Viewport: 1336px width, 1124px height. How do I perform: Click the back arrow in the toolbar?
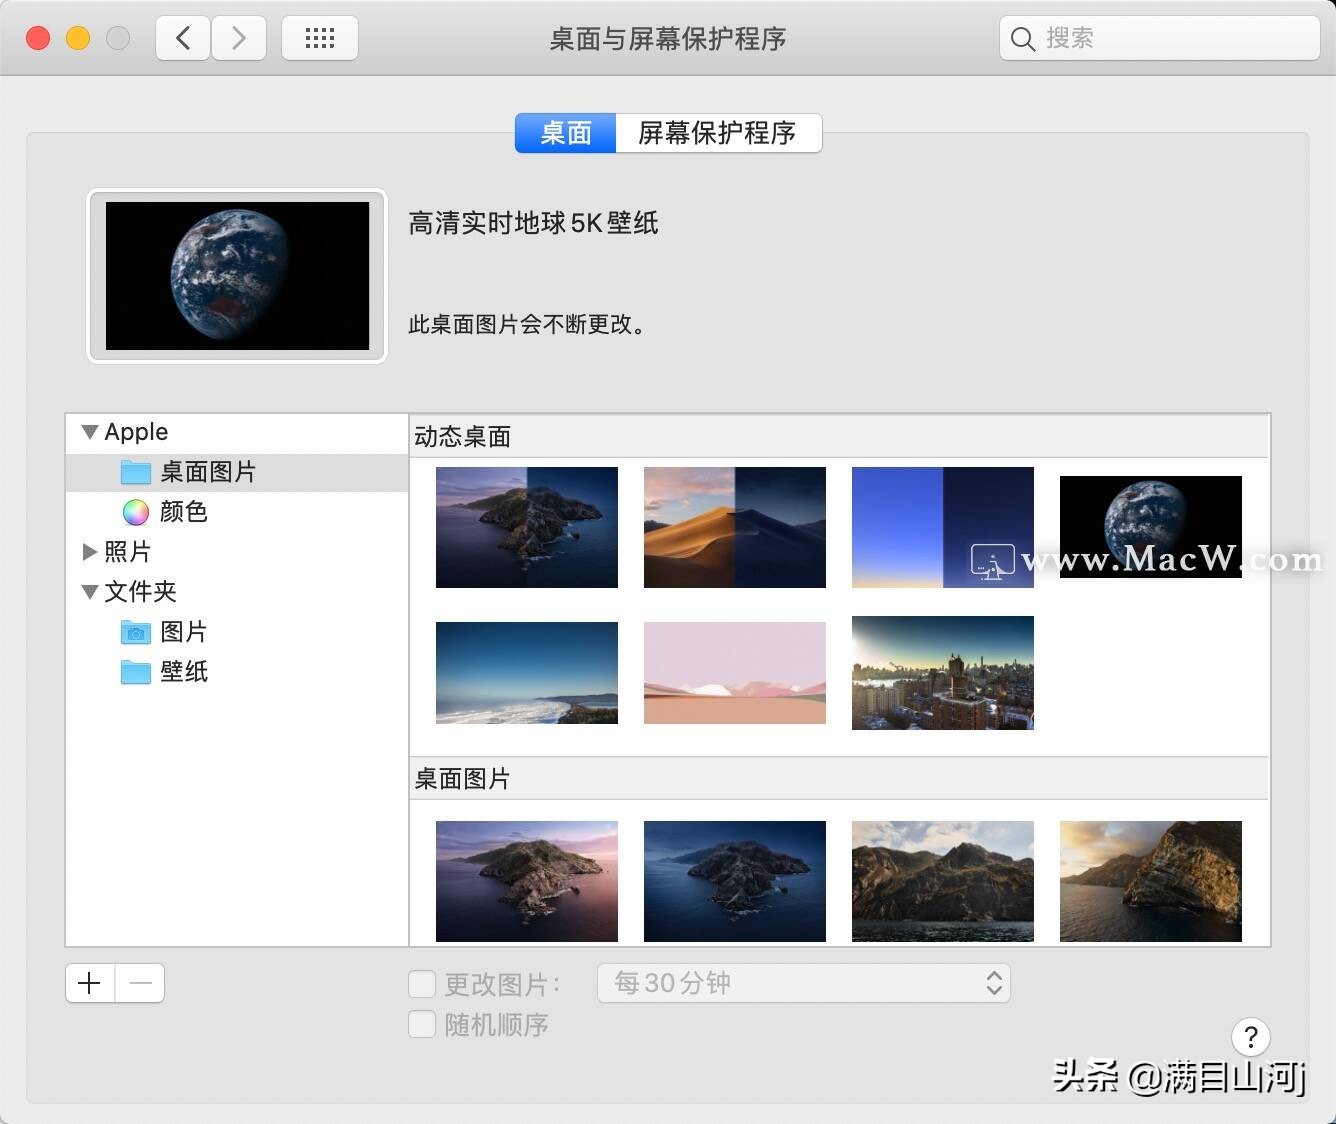pyautogui.click(x=182, y=37)
